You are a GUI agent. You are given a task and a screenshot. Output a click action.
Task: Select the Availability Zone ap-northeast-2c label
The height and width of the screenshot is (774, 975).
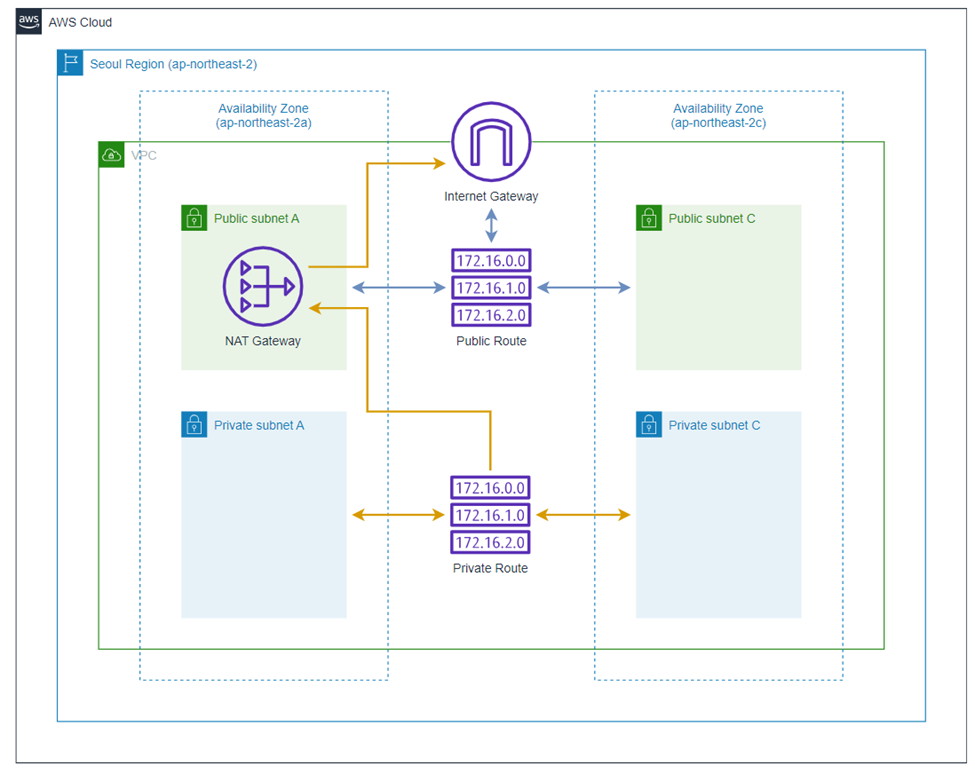[718, 115]
